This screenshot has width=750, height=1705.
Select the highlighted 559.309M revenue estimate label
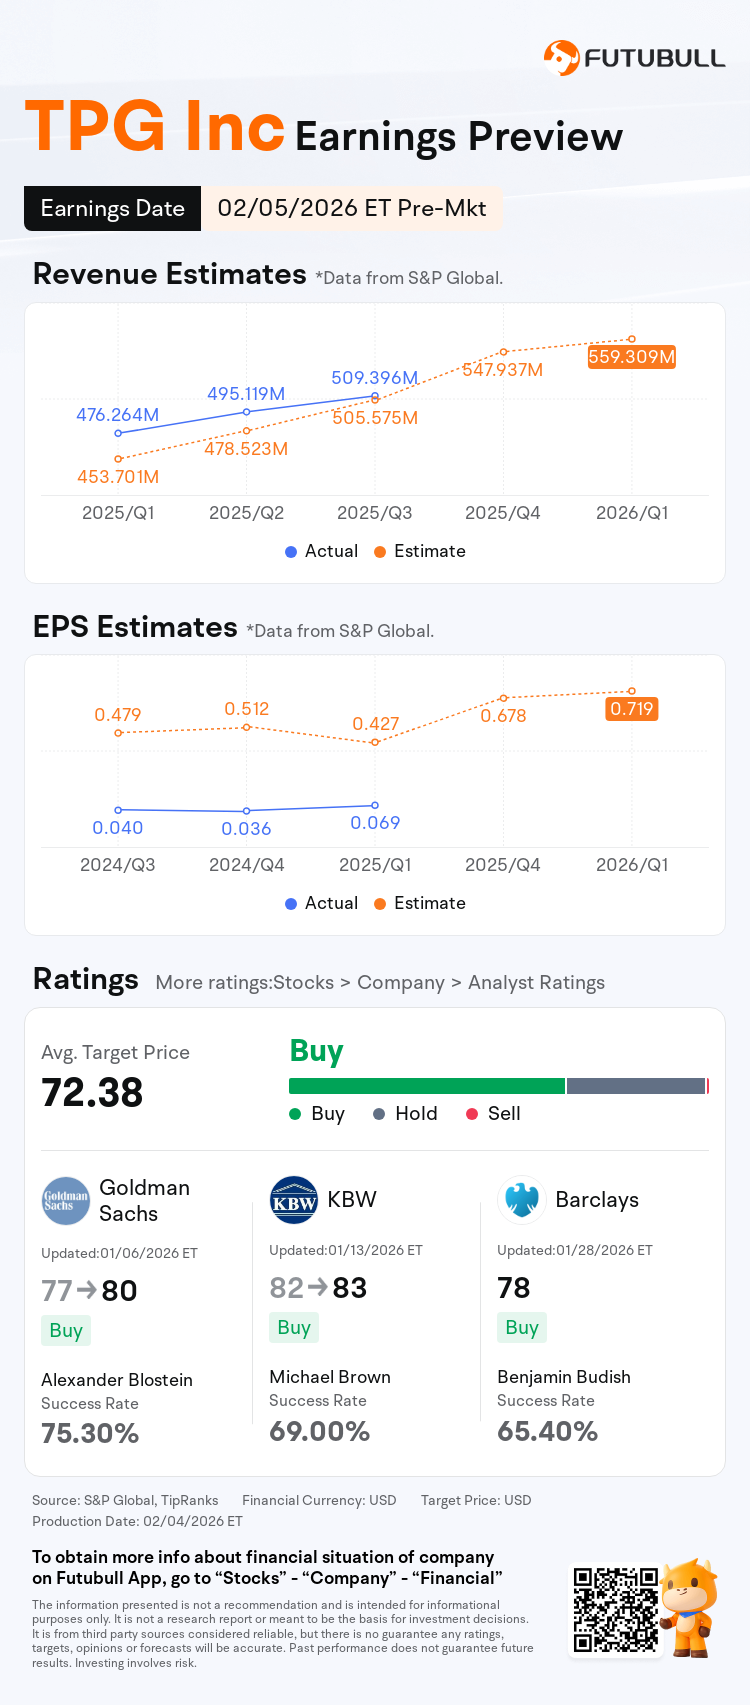click(x=632, y=357)
